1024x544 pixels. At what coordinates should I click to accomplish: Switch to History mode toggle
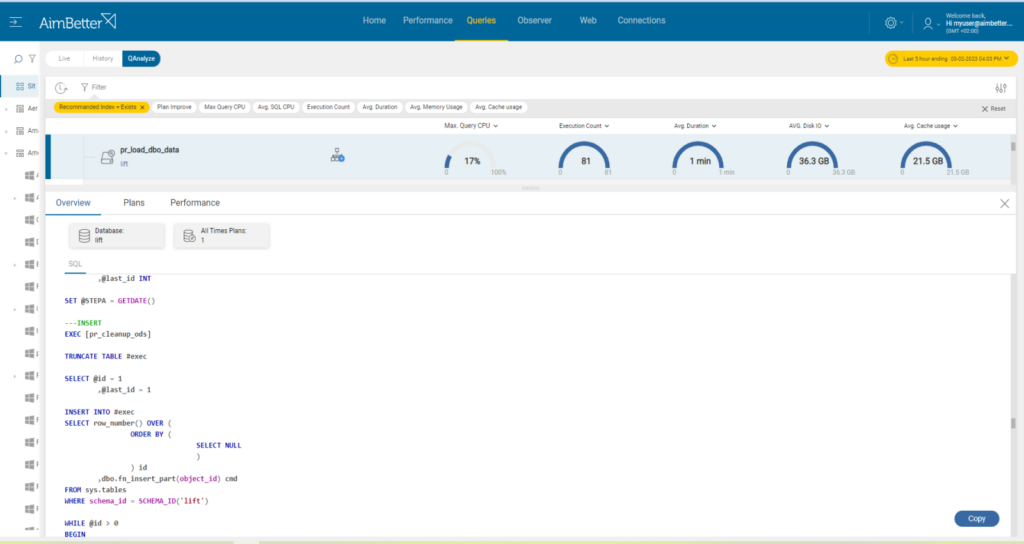pyautogui.click(x=103, y=59)
